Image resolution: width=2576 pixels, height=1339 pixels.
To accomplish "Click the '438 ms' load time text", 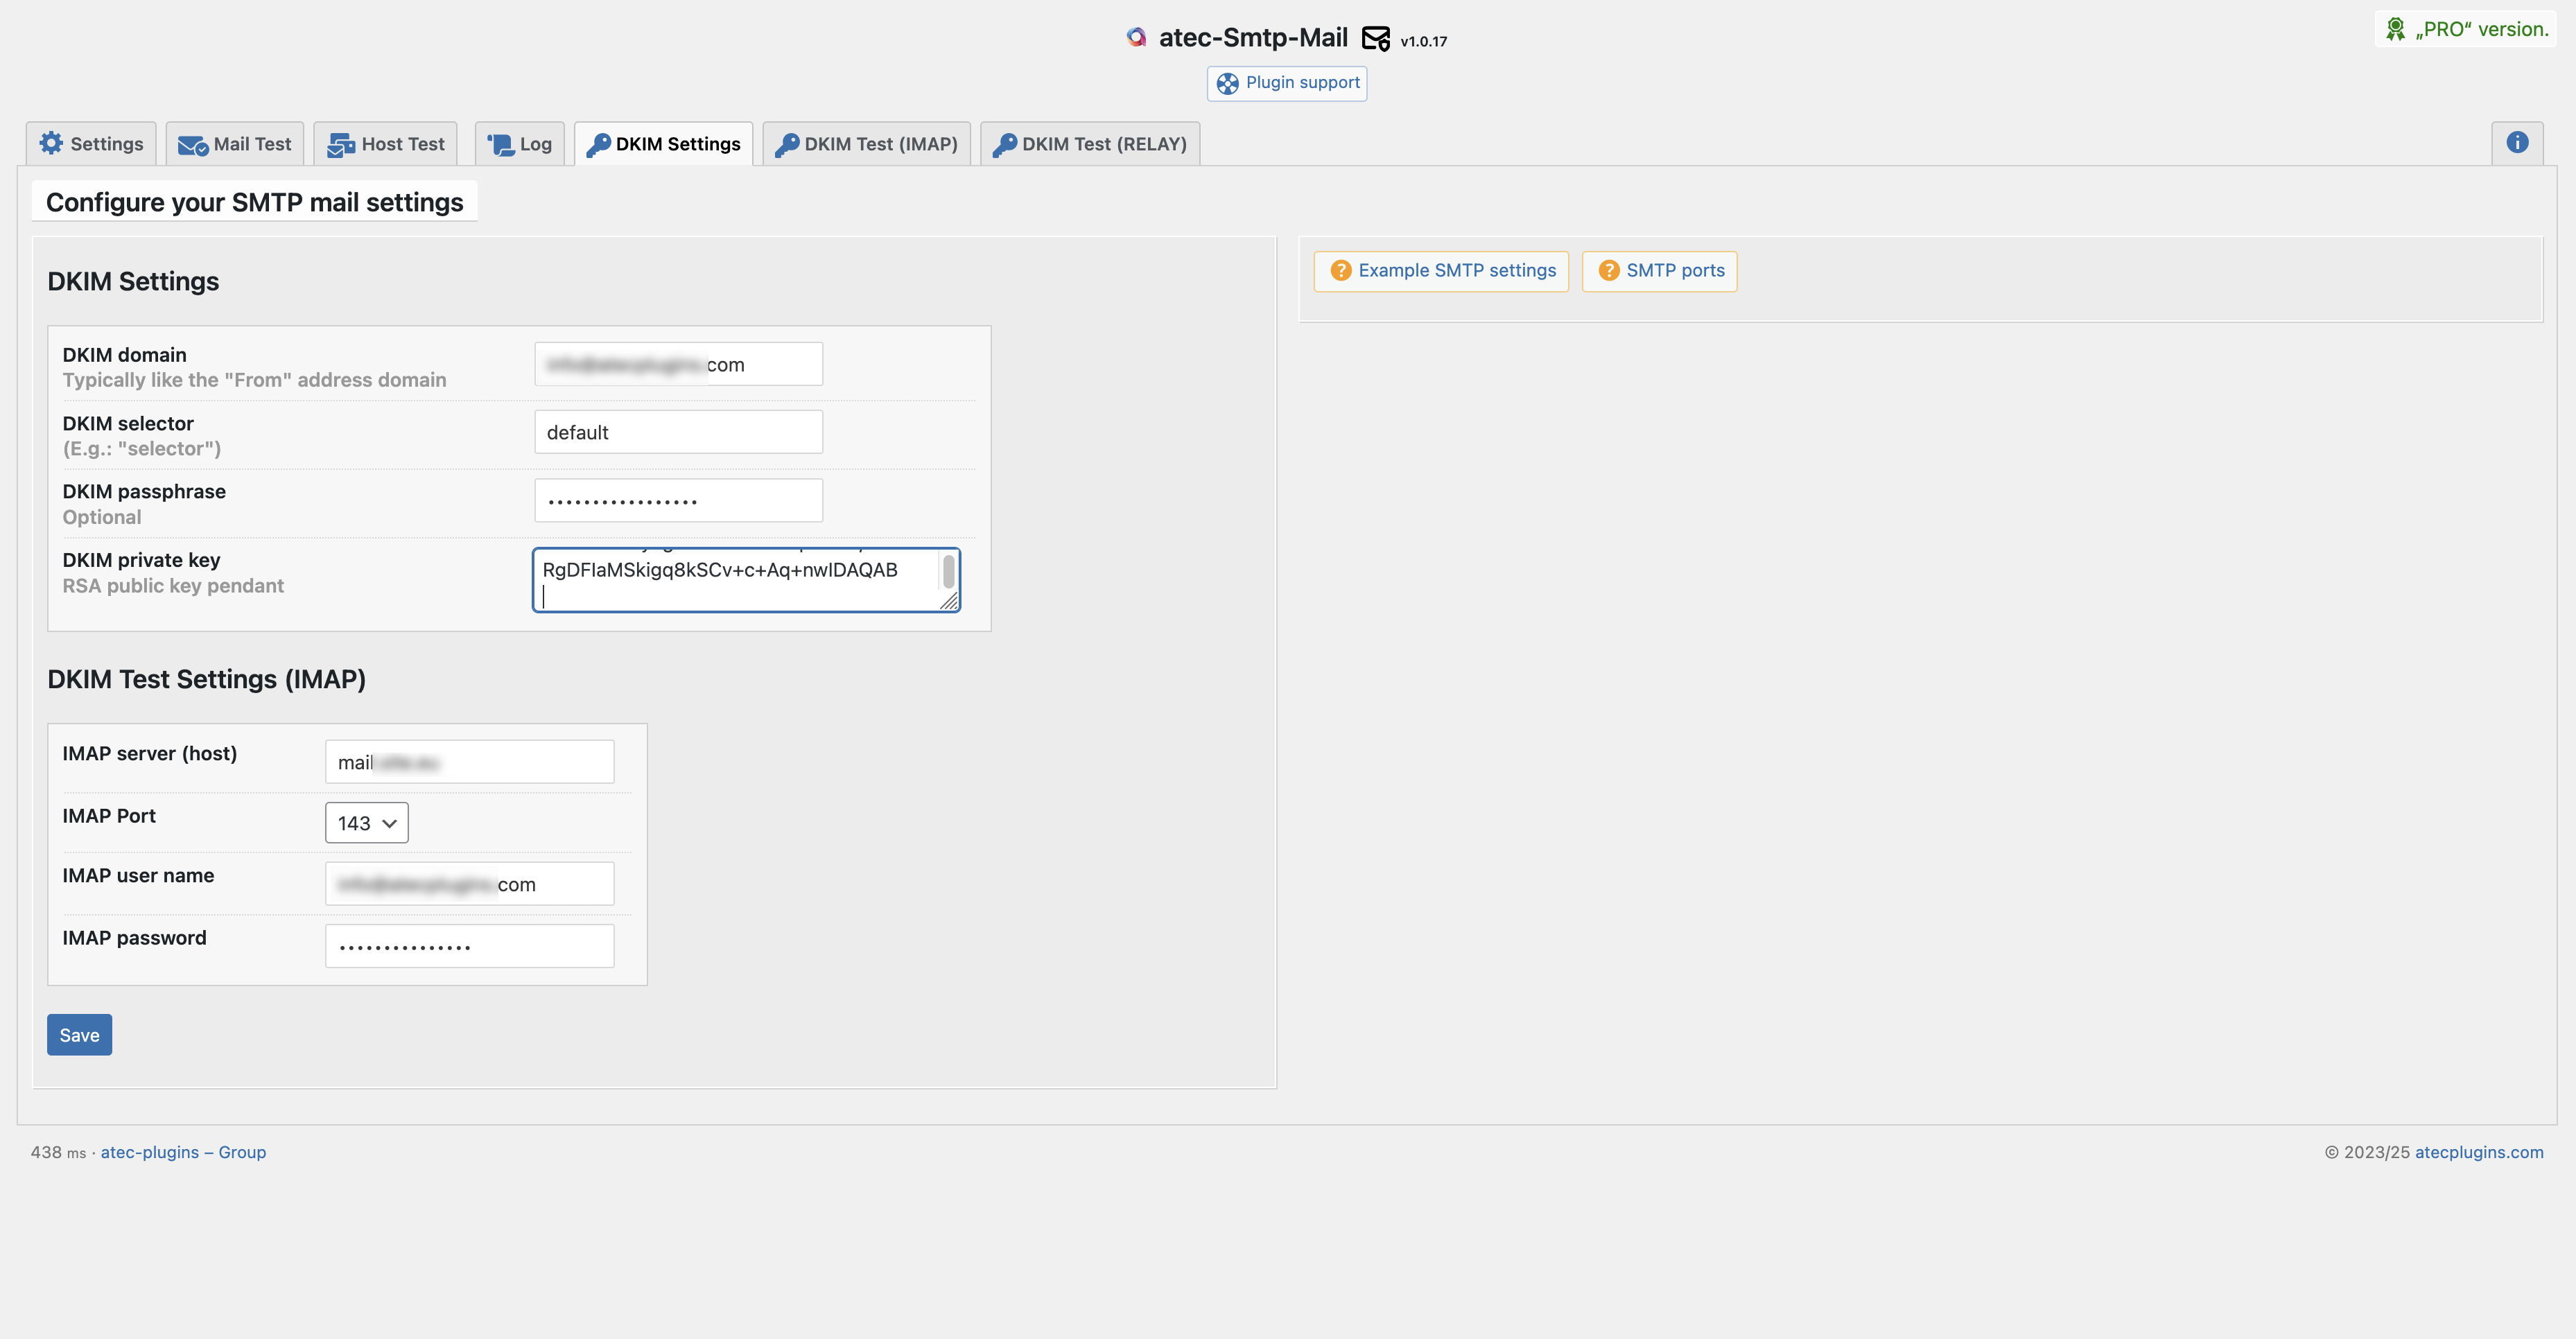I will [x=58, y=1152].
